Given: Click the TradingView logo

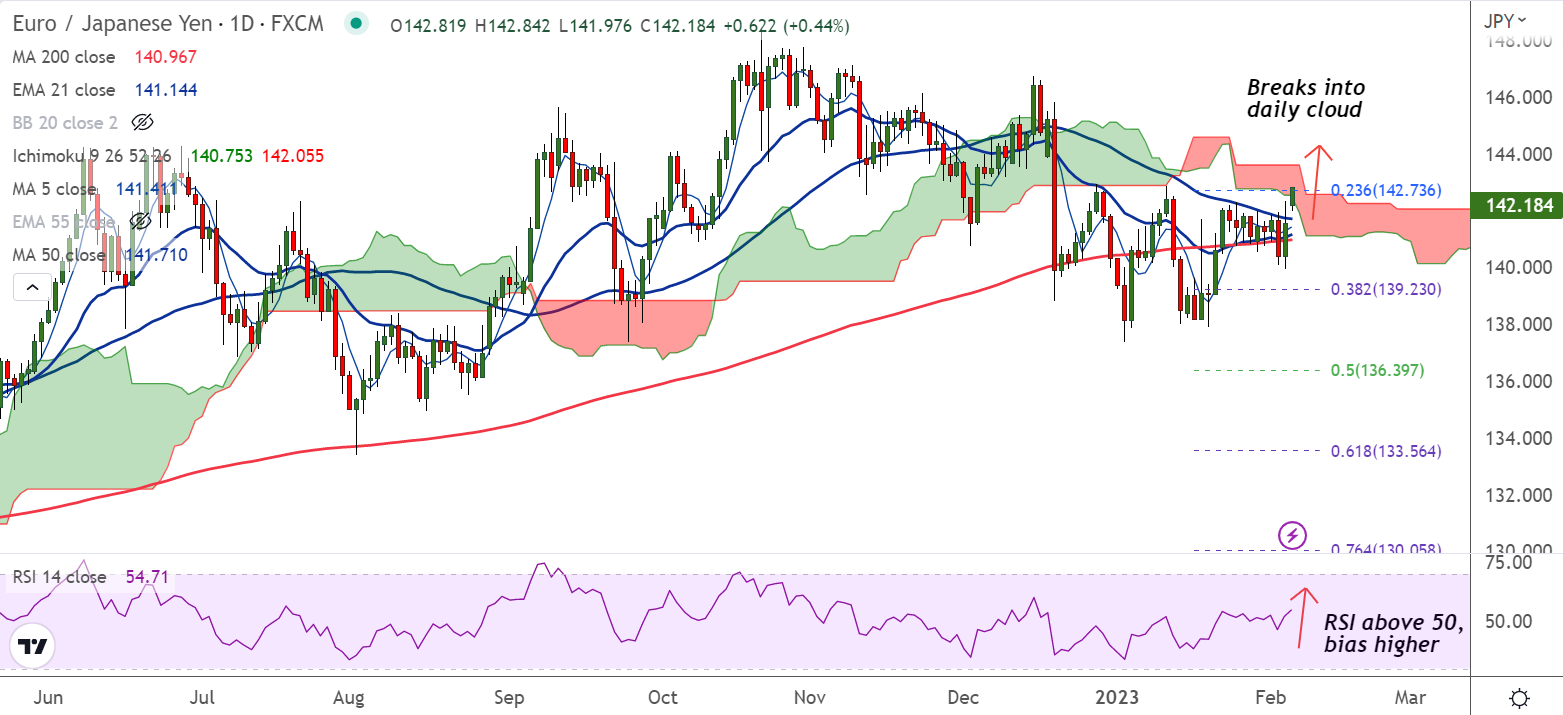Looking at the screenshot, I should click(x=33, y=647).
